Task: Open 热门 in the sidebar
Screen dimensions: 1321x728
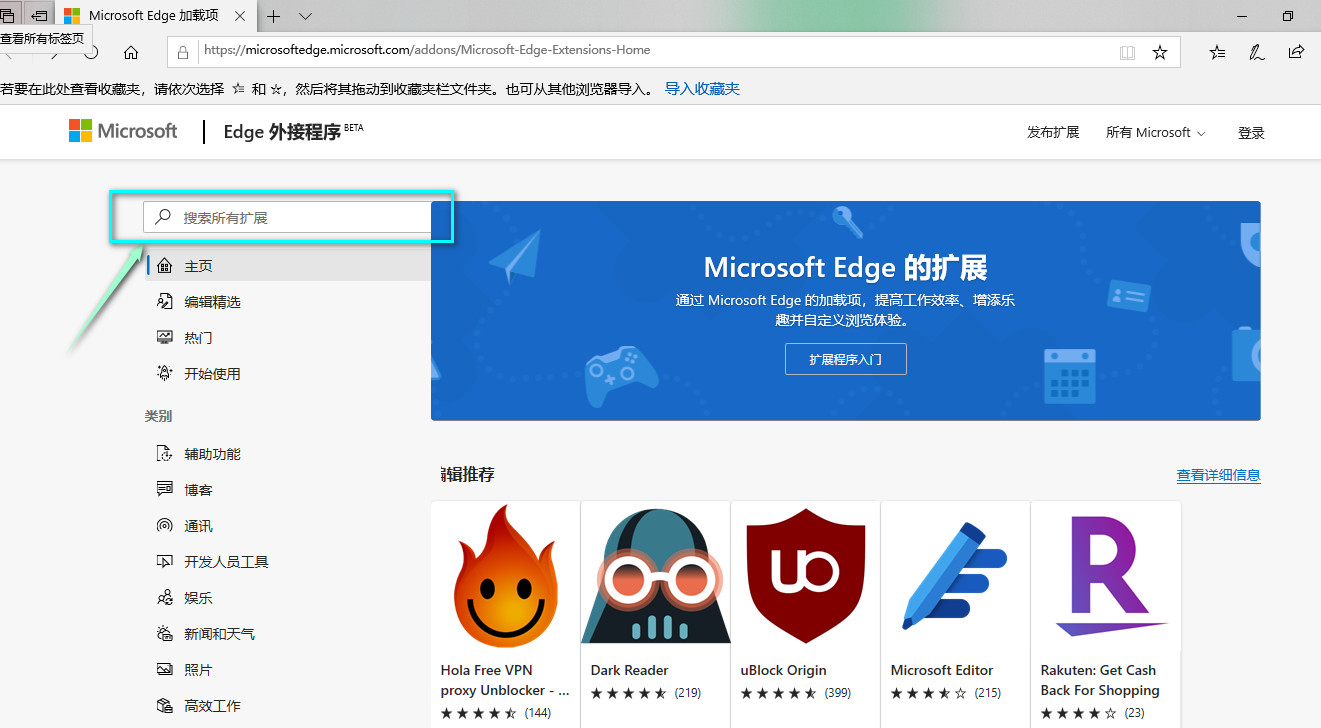Action: pyautogui.click(x=198, y=338)
